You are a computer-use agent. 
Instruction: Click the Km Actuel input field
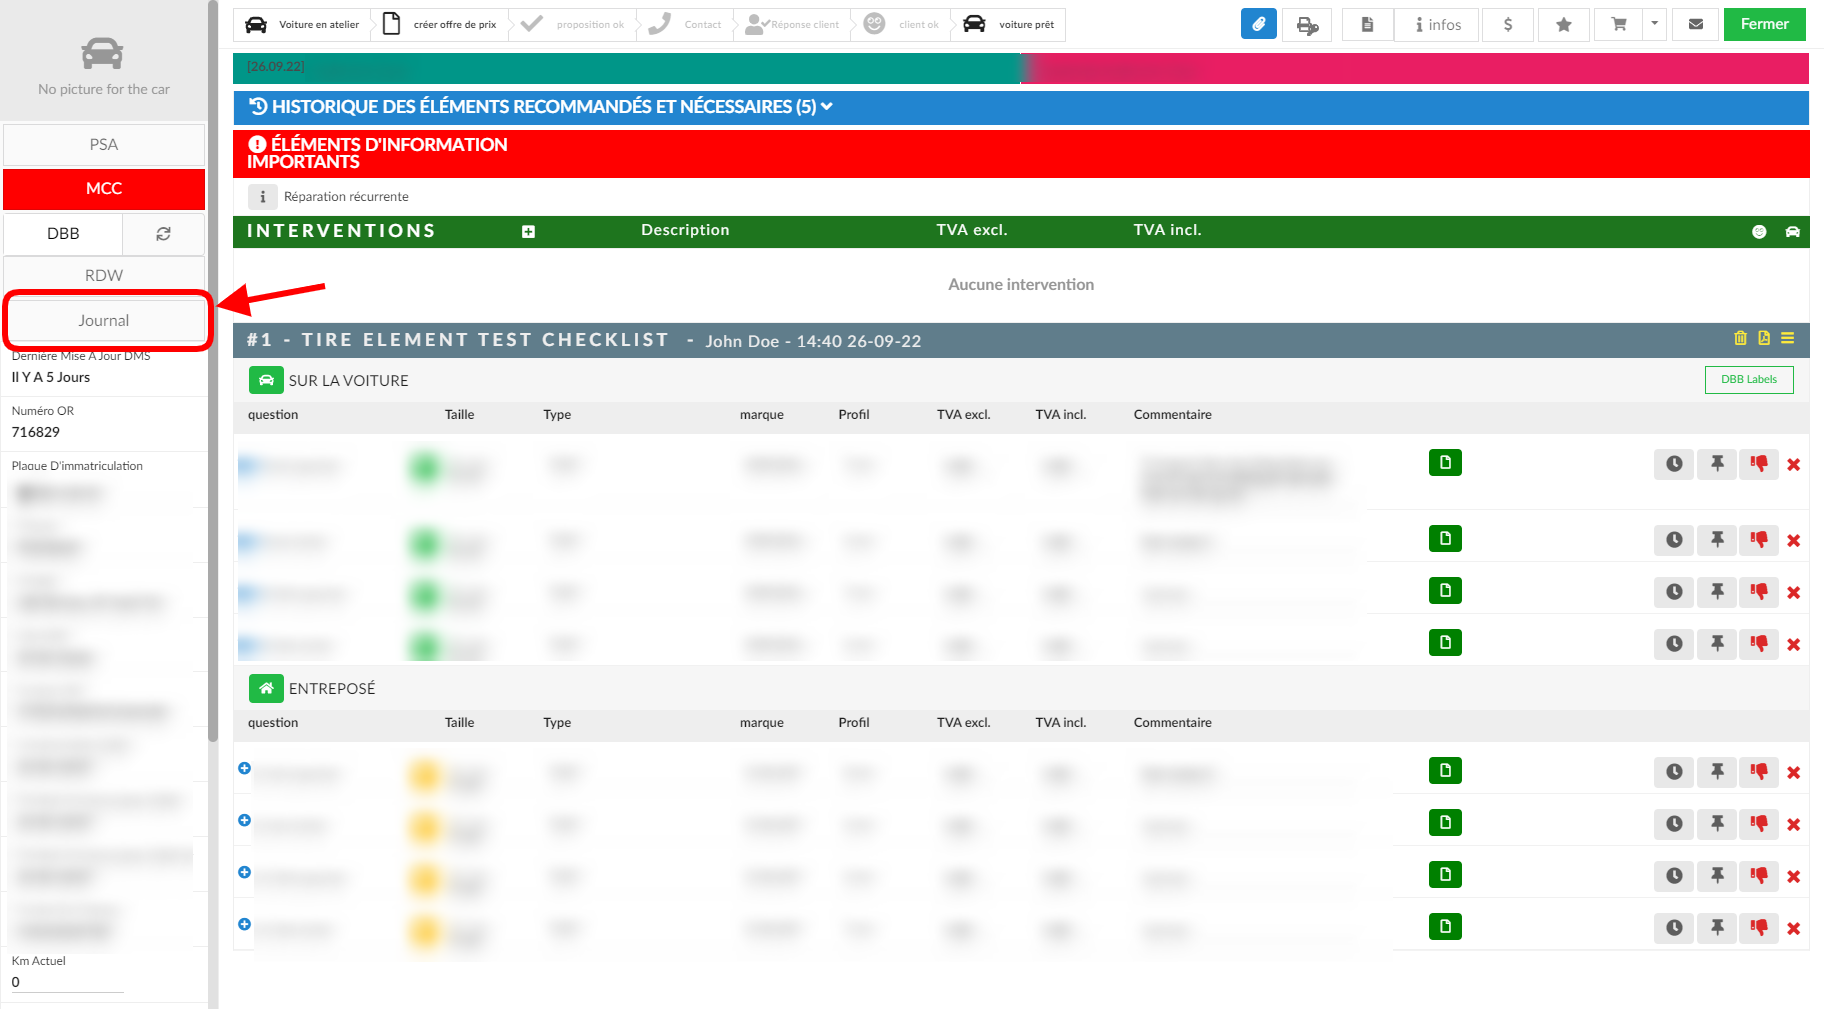tap(67, 982)
